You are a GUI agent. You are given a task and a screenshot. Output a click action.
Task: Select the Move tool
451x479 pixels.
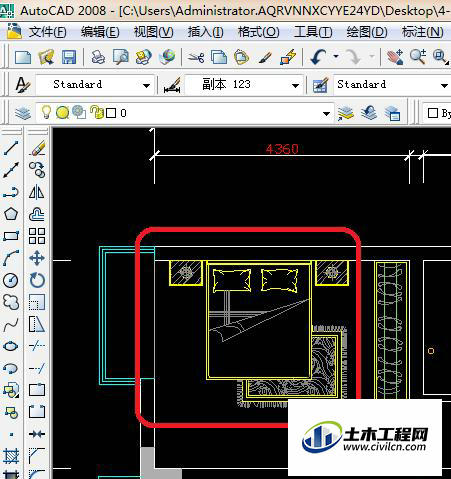(37, 258)
